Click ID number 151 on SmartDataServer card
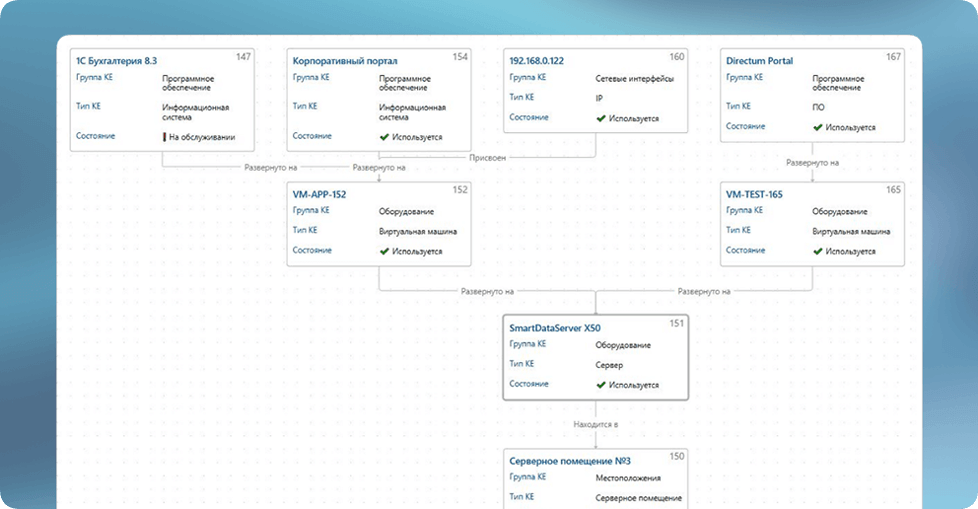The height and width of the screenshot is (509, 978). tap(676, 322)
